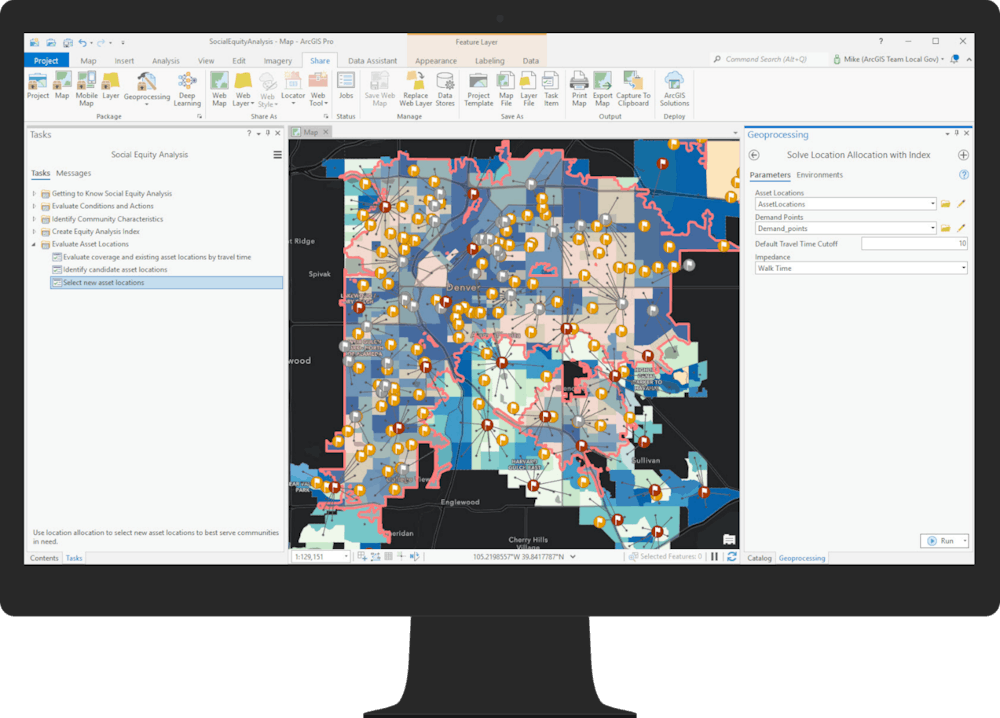Image resolution: width=1000 pixels, height=718 pixels.
Task: Click the add plus icon in Geoprocessing pane
Action: 963,155
